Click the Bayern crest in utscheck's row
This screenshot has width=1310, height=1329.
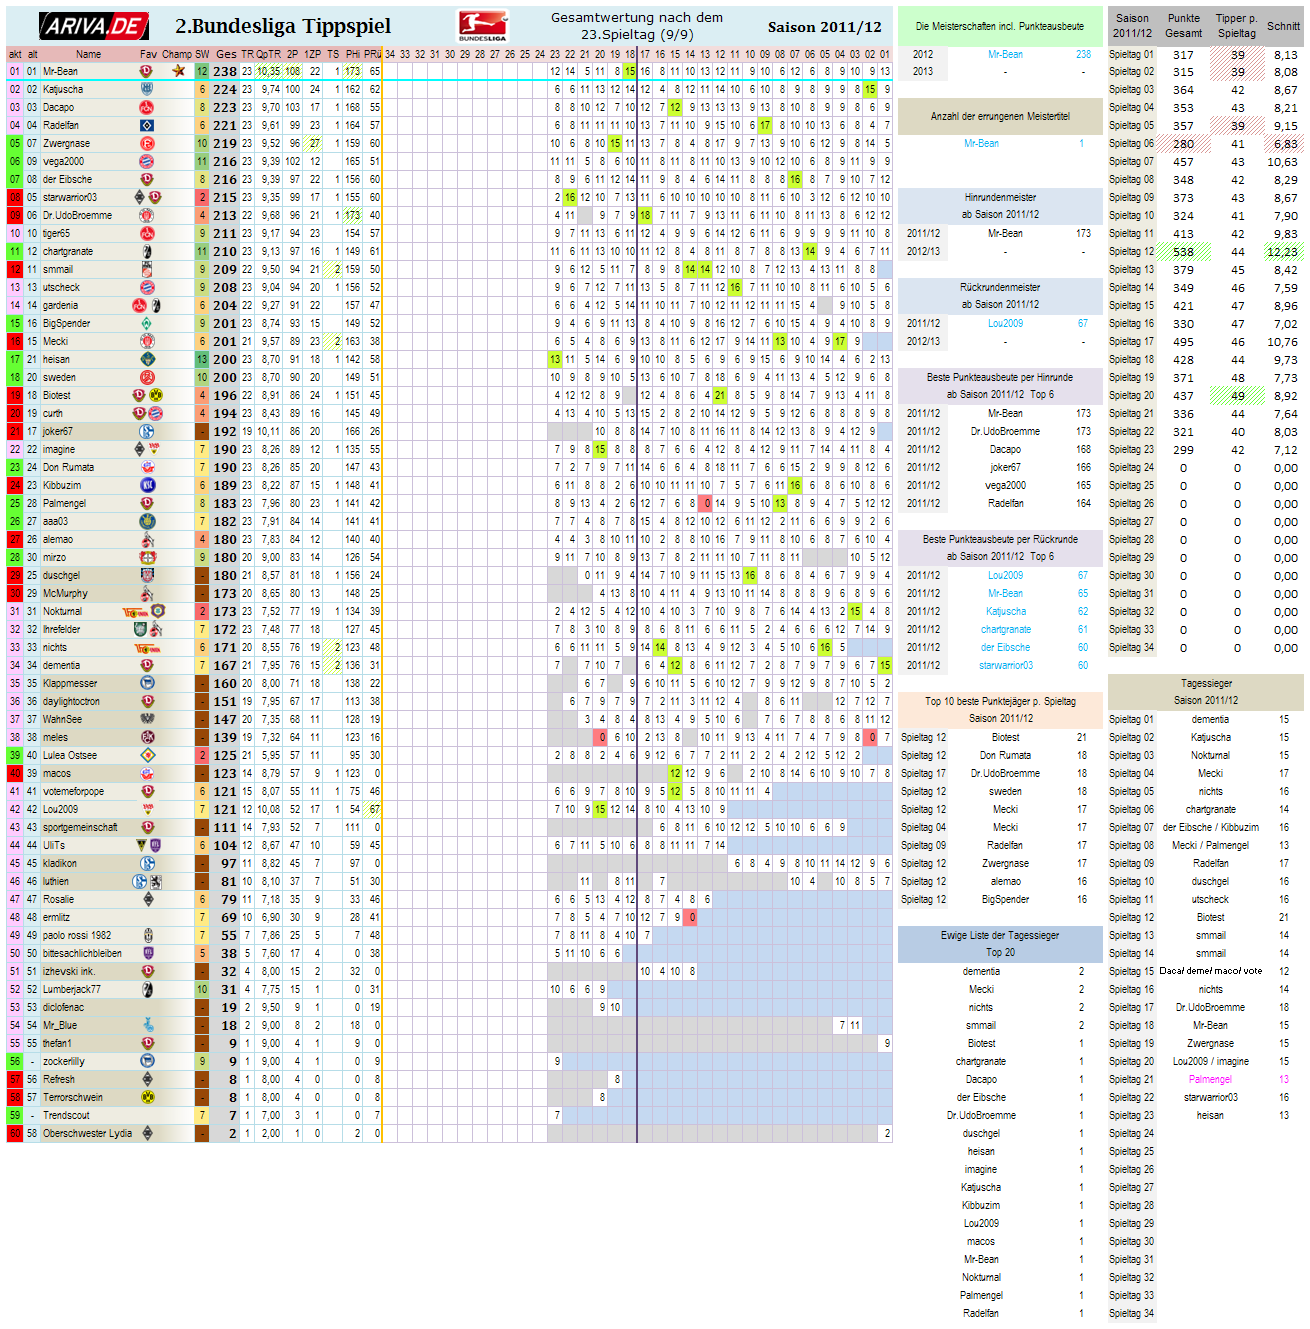click(147, 287)
